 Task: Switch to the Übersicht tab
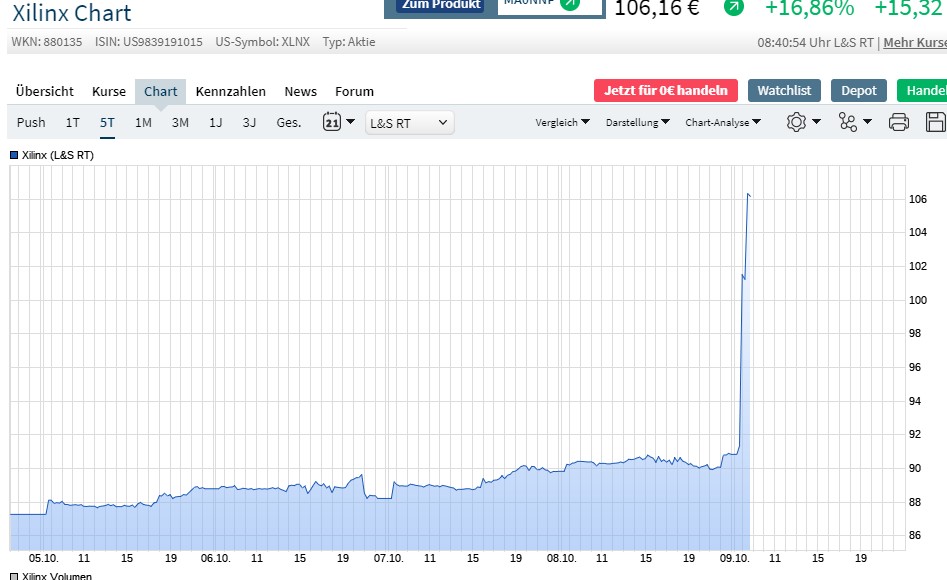[45, 91]
